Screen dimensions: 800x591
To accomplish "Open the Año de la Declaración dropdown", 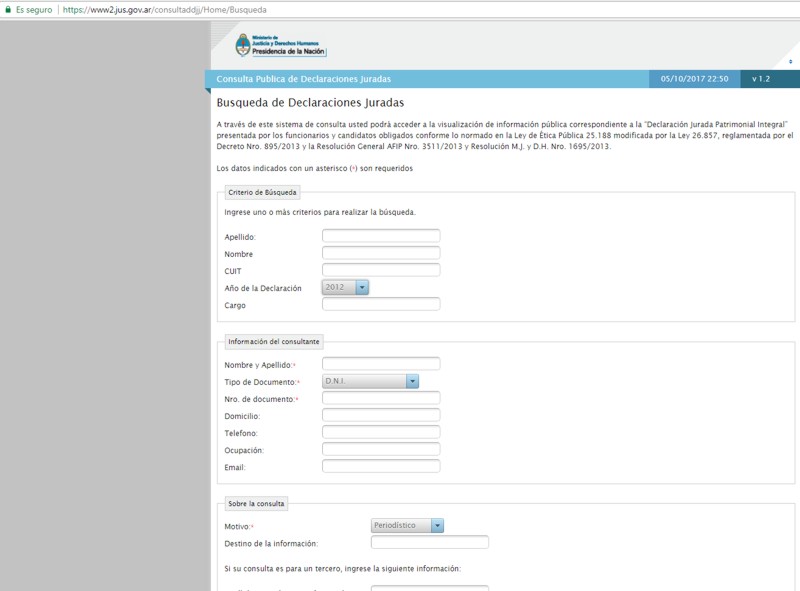I will (x=345, y=287).
